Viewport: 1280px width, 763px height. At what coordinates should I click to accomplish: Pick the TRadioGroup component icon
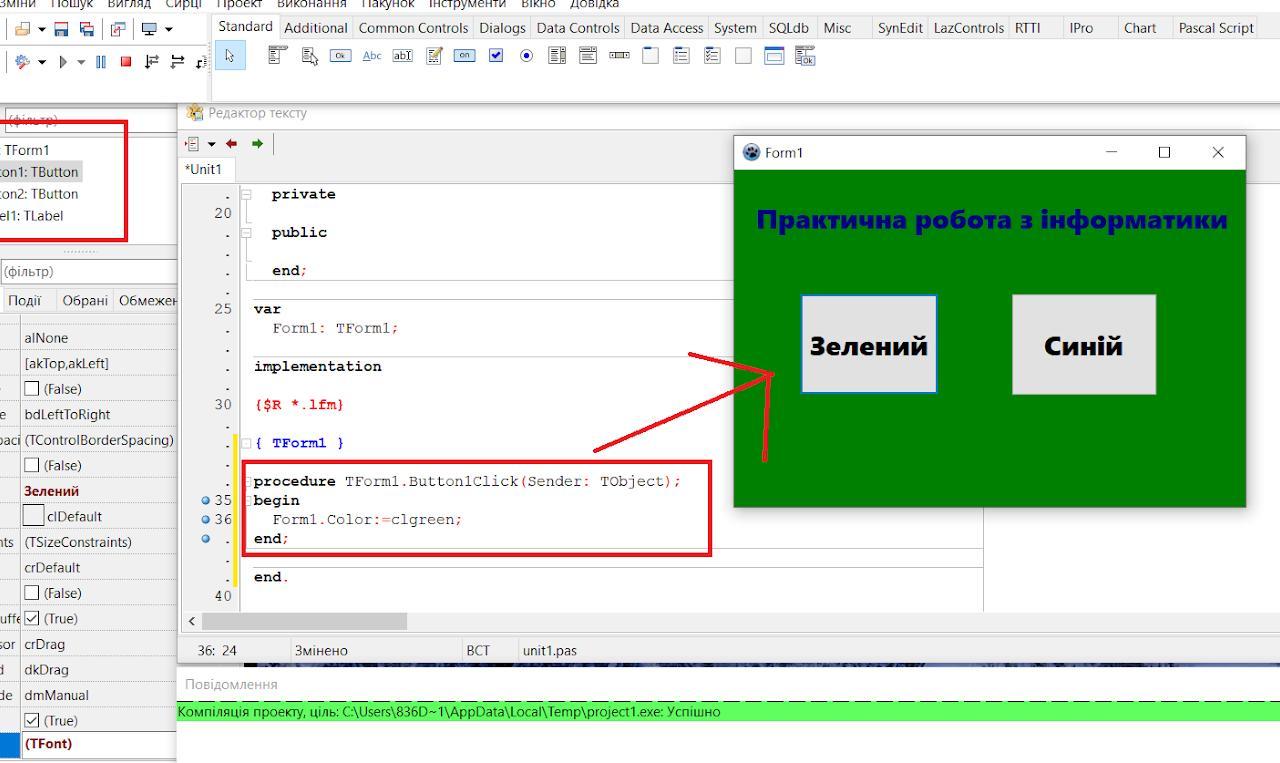(x=681, y=56)
